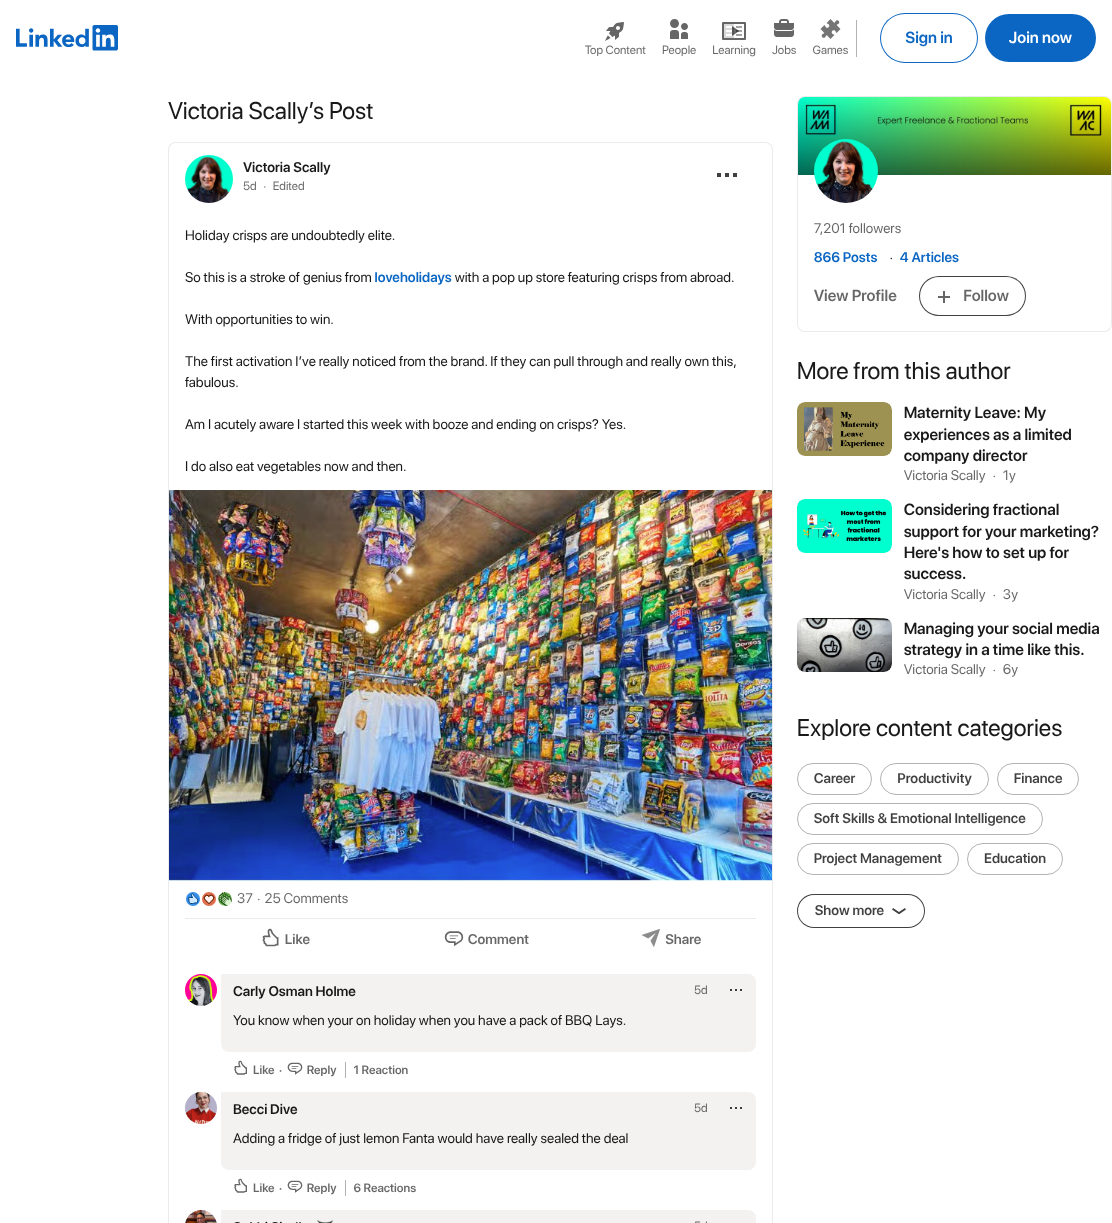
Task: Click the WAAC logo on banner
Action: click(1086, 120)
